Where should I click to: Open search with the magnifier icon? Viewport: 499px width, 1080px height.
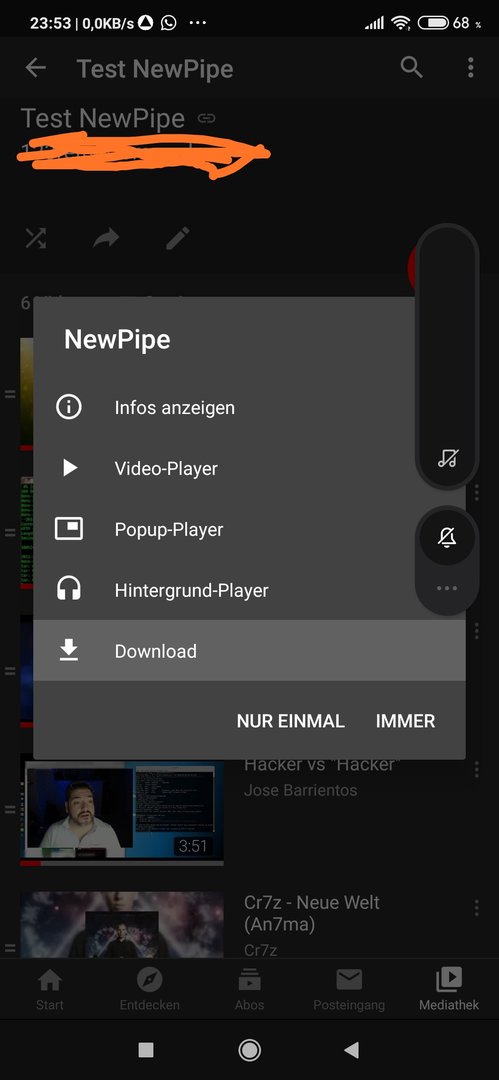[411, 68]
